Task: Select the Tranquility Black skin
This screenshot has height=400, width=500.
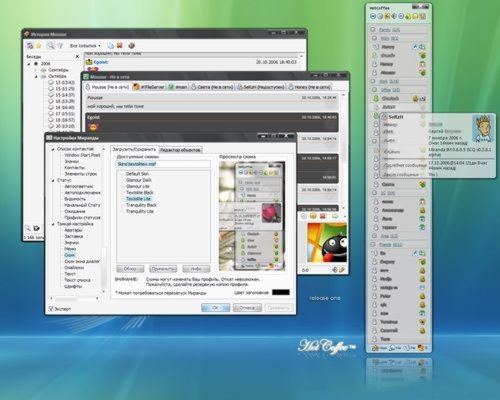Action: point(141,205)
